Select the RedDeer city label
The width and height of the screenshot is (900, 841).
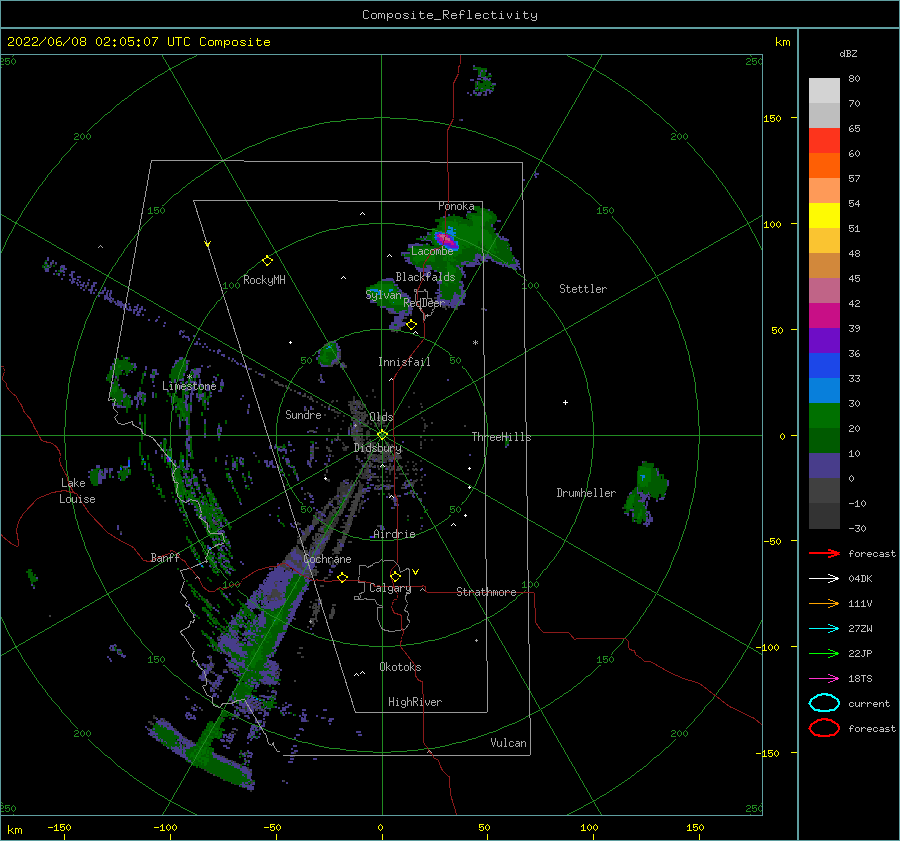424,303
